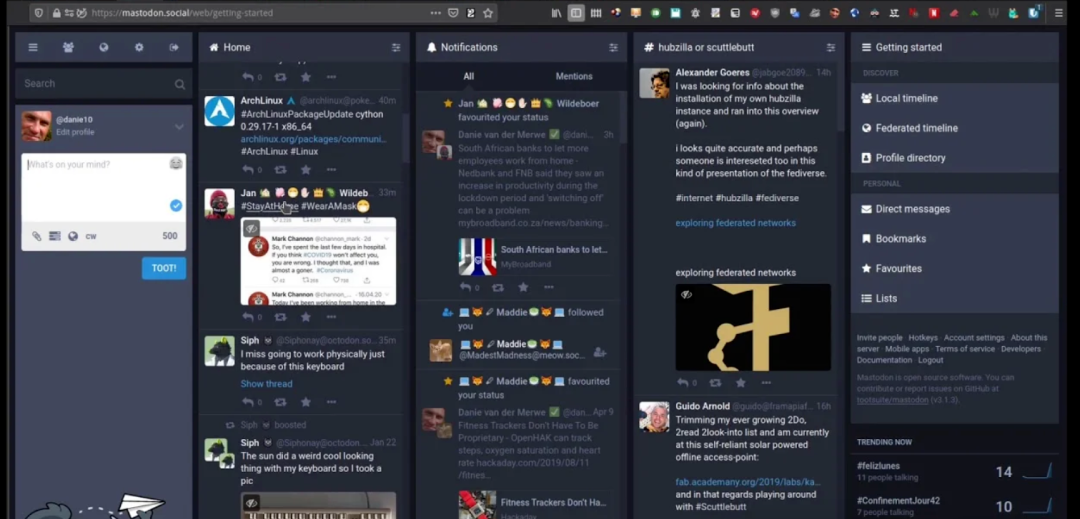
Task: Open more options on the ArchLinux post
Action: pos(331,169)
